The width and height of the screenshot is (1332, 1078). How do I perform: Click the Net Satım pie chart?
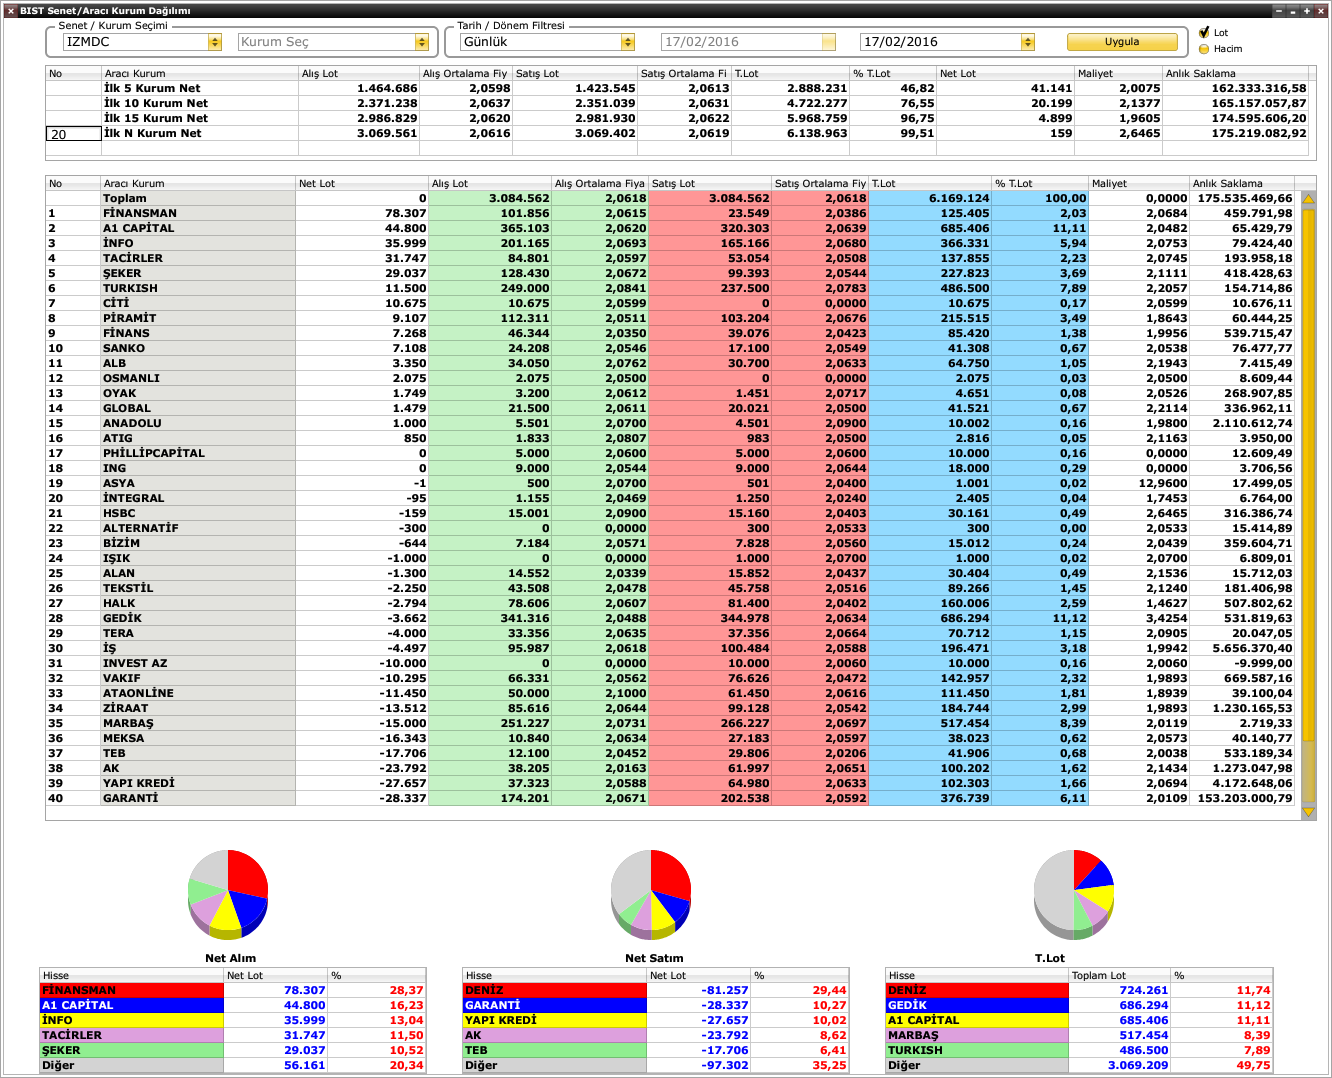click(651, 894)
